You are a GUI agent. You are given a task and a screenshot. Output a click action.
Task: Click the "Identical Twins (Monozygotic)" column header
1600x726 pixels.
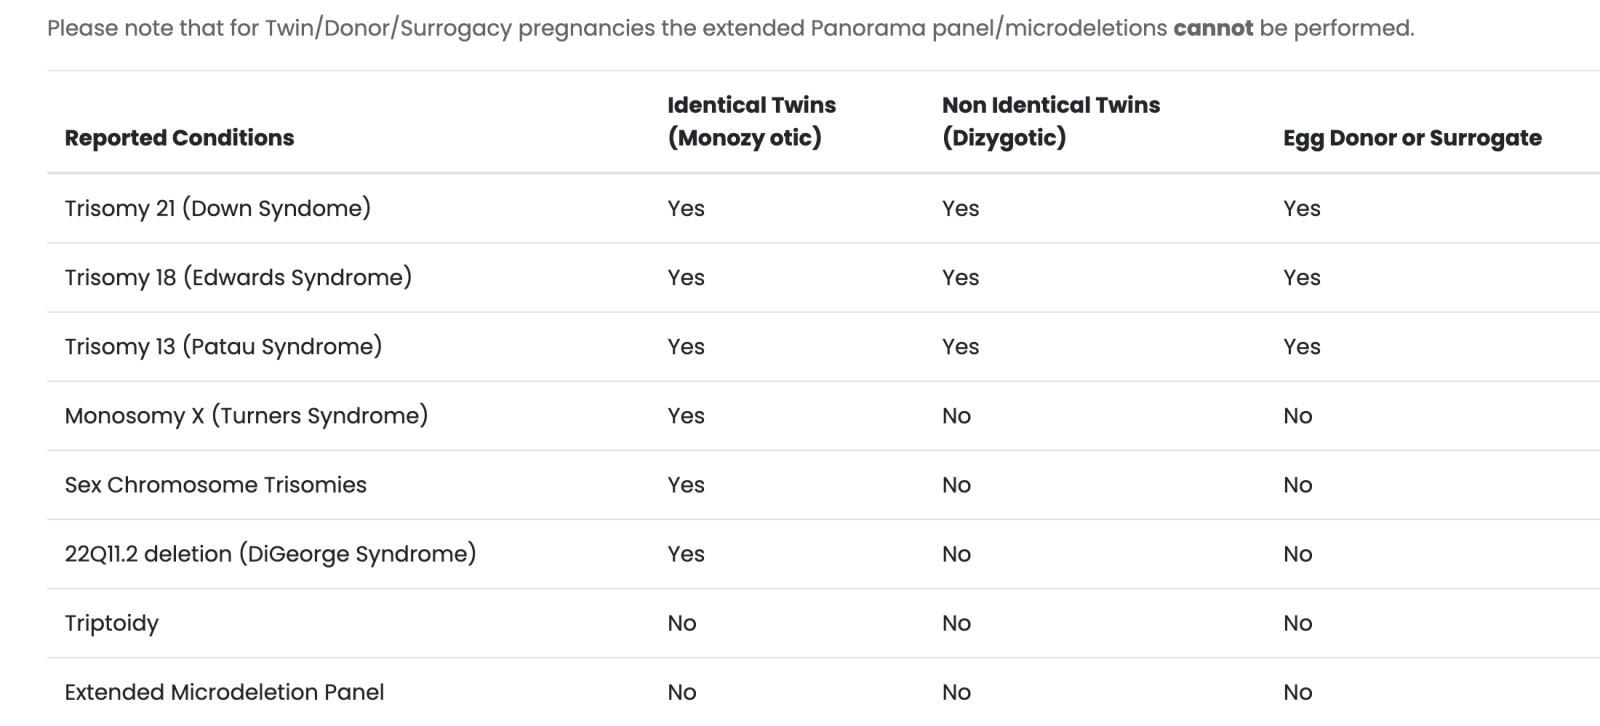pyautogui.click(x=751, y=121)
